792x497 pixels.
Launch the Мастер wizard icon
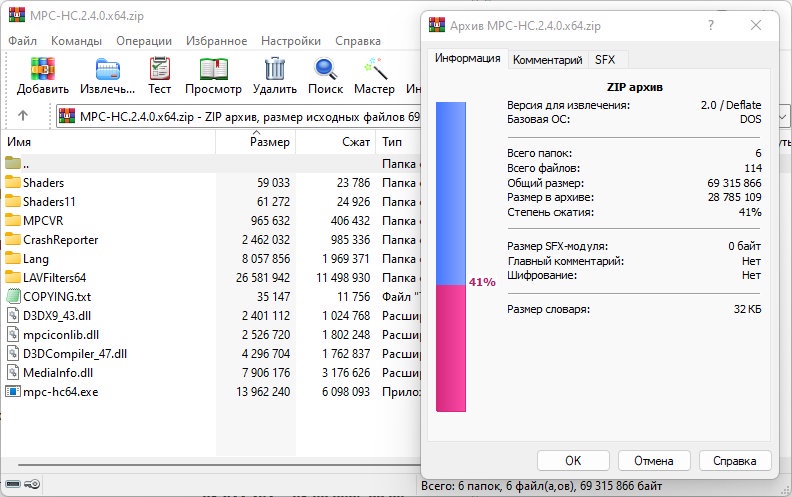tap(375, 68)
